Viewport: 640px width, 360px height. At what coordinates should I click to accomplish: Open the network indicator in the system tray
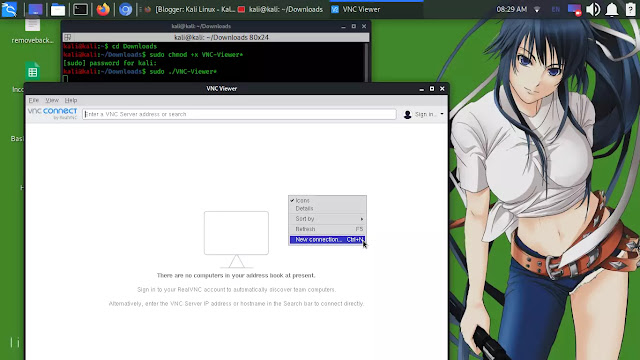(537, 9)
